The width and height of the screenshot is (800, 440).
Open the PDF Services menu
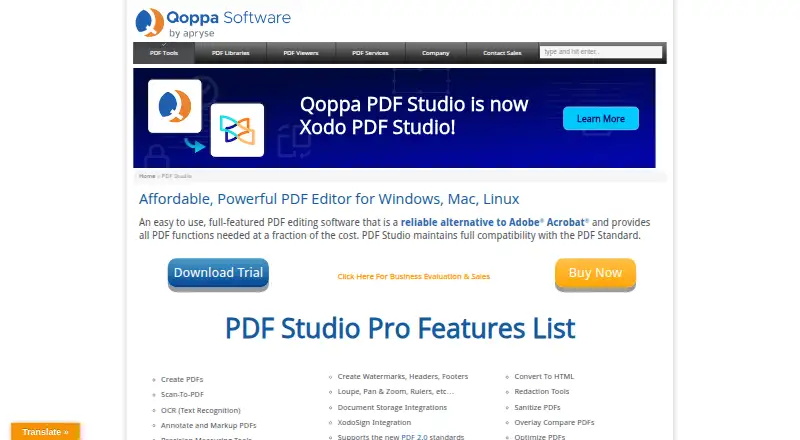coord(370,53)
